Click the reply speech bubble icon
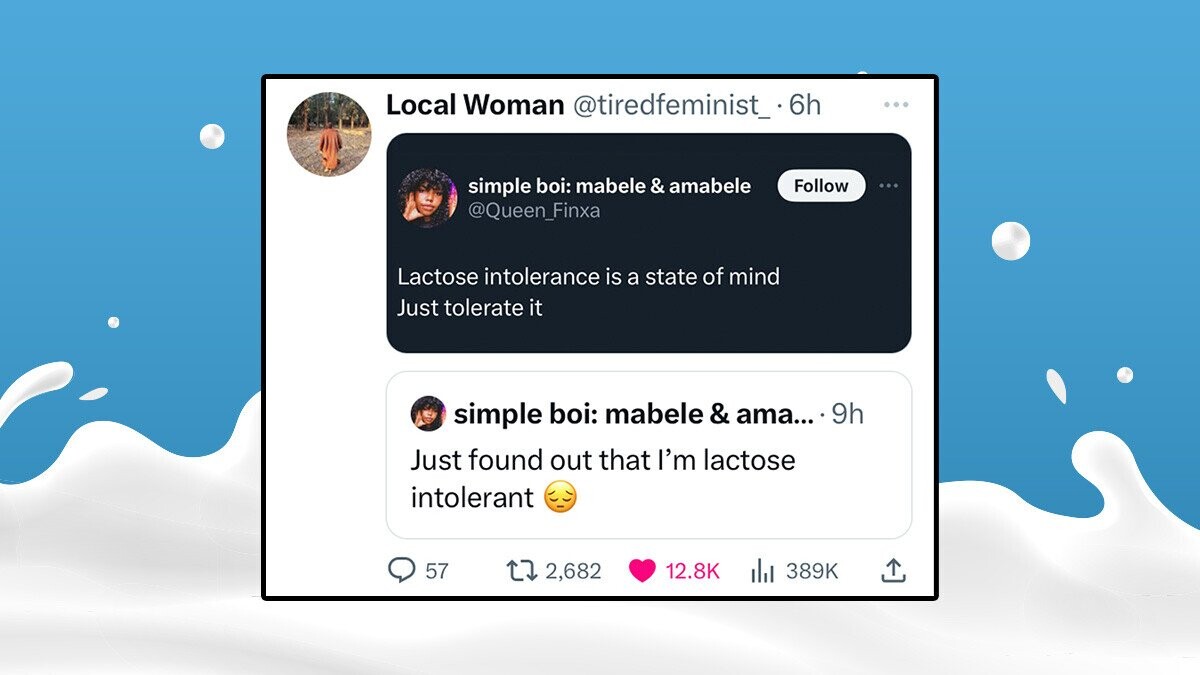The width and height of the screenshot is (1200, 675). click(401, 570)
